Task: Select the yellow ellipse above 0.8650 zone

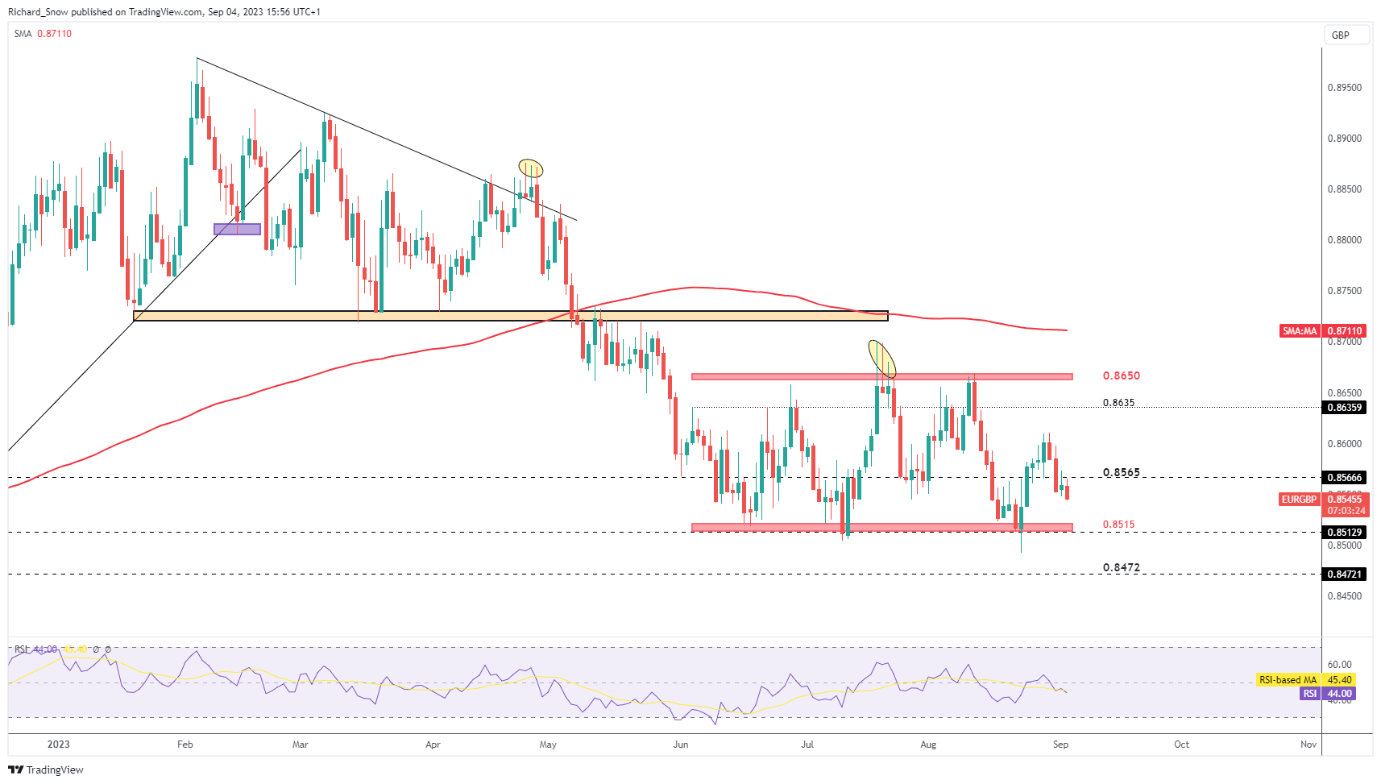Action: [x=881, y=359]
